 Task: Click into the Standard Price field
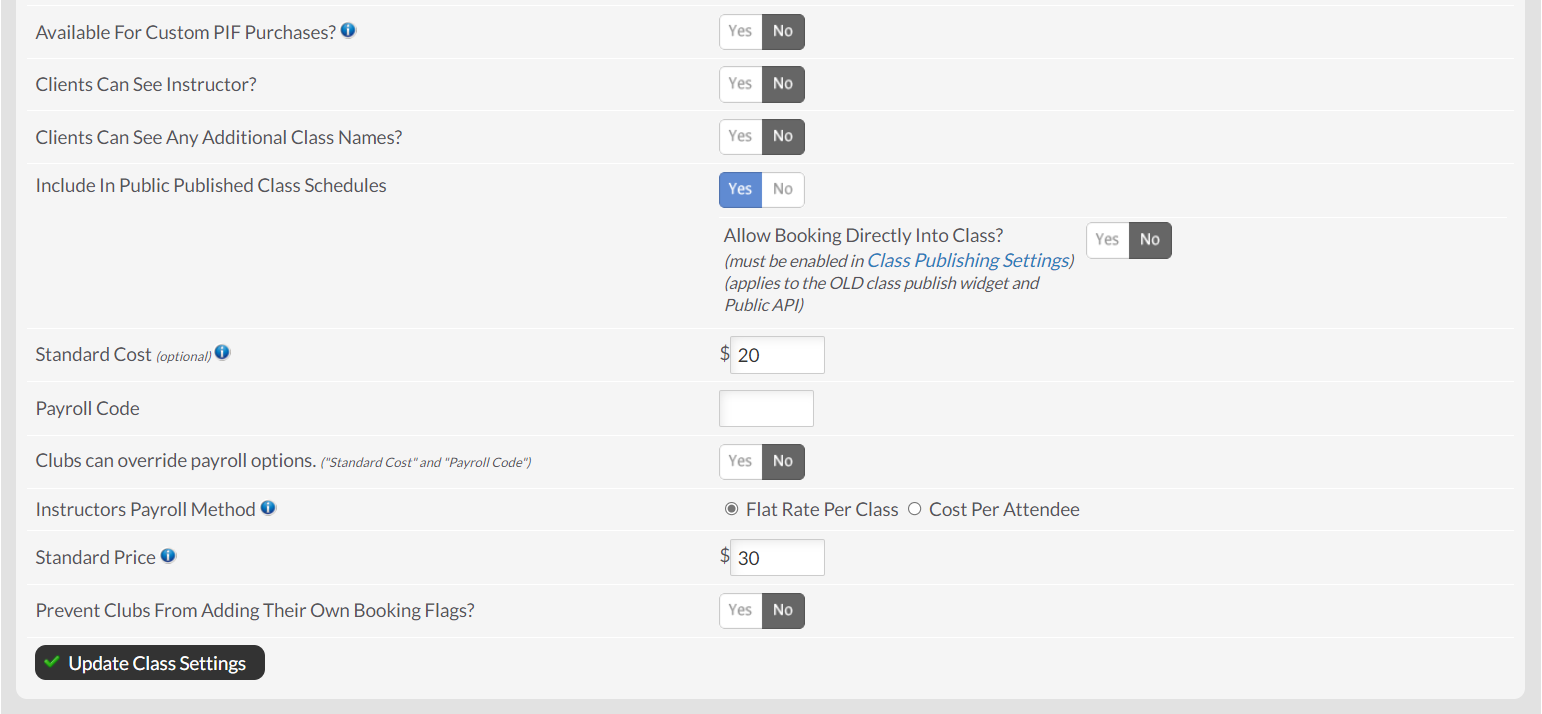pyautogui.click(x=777, y=558)
